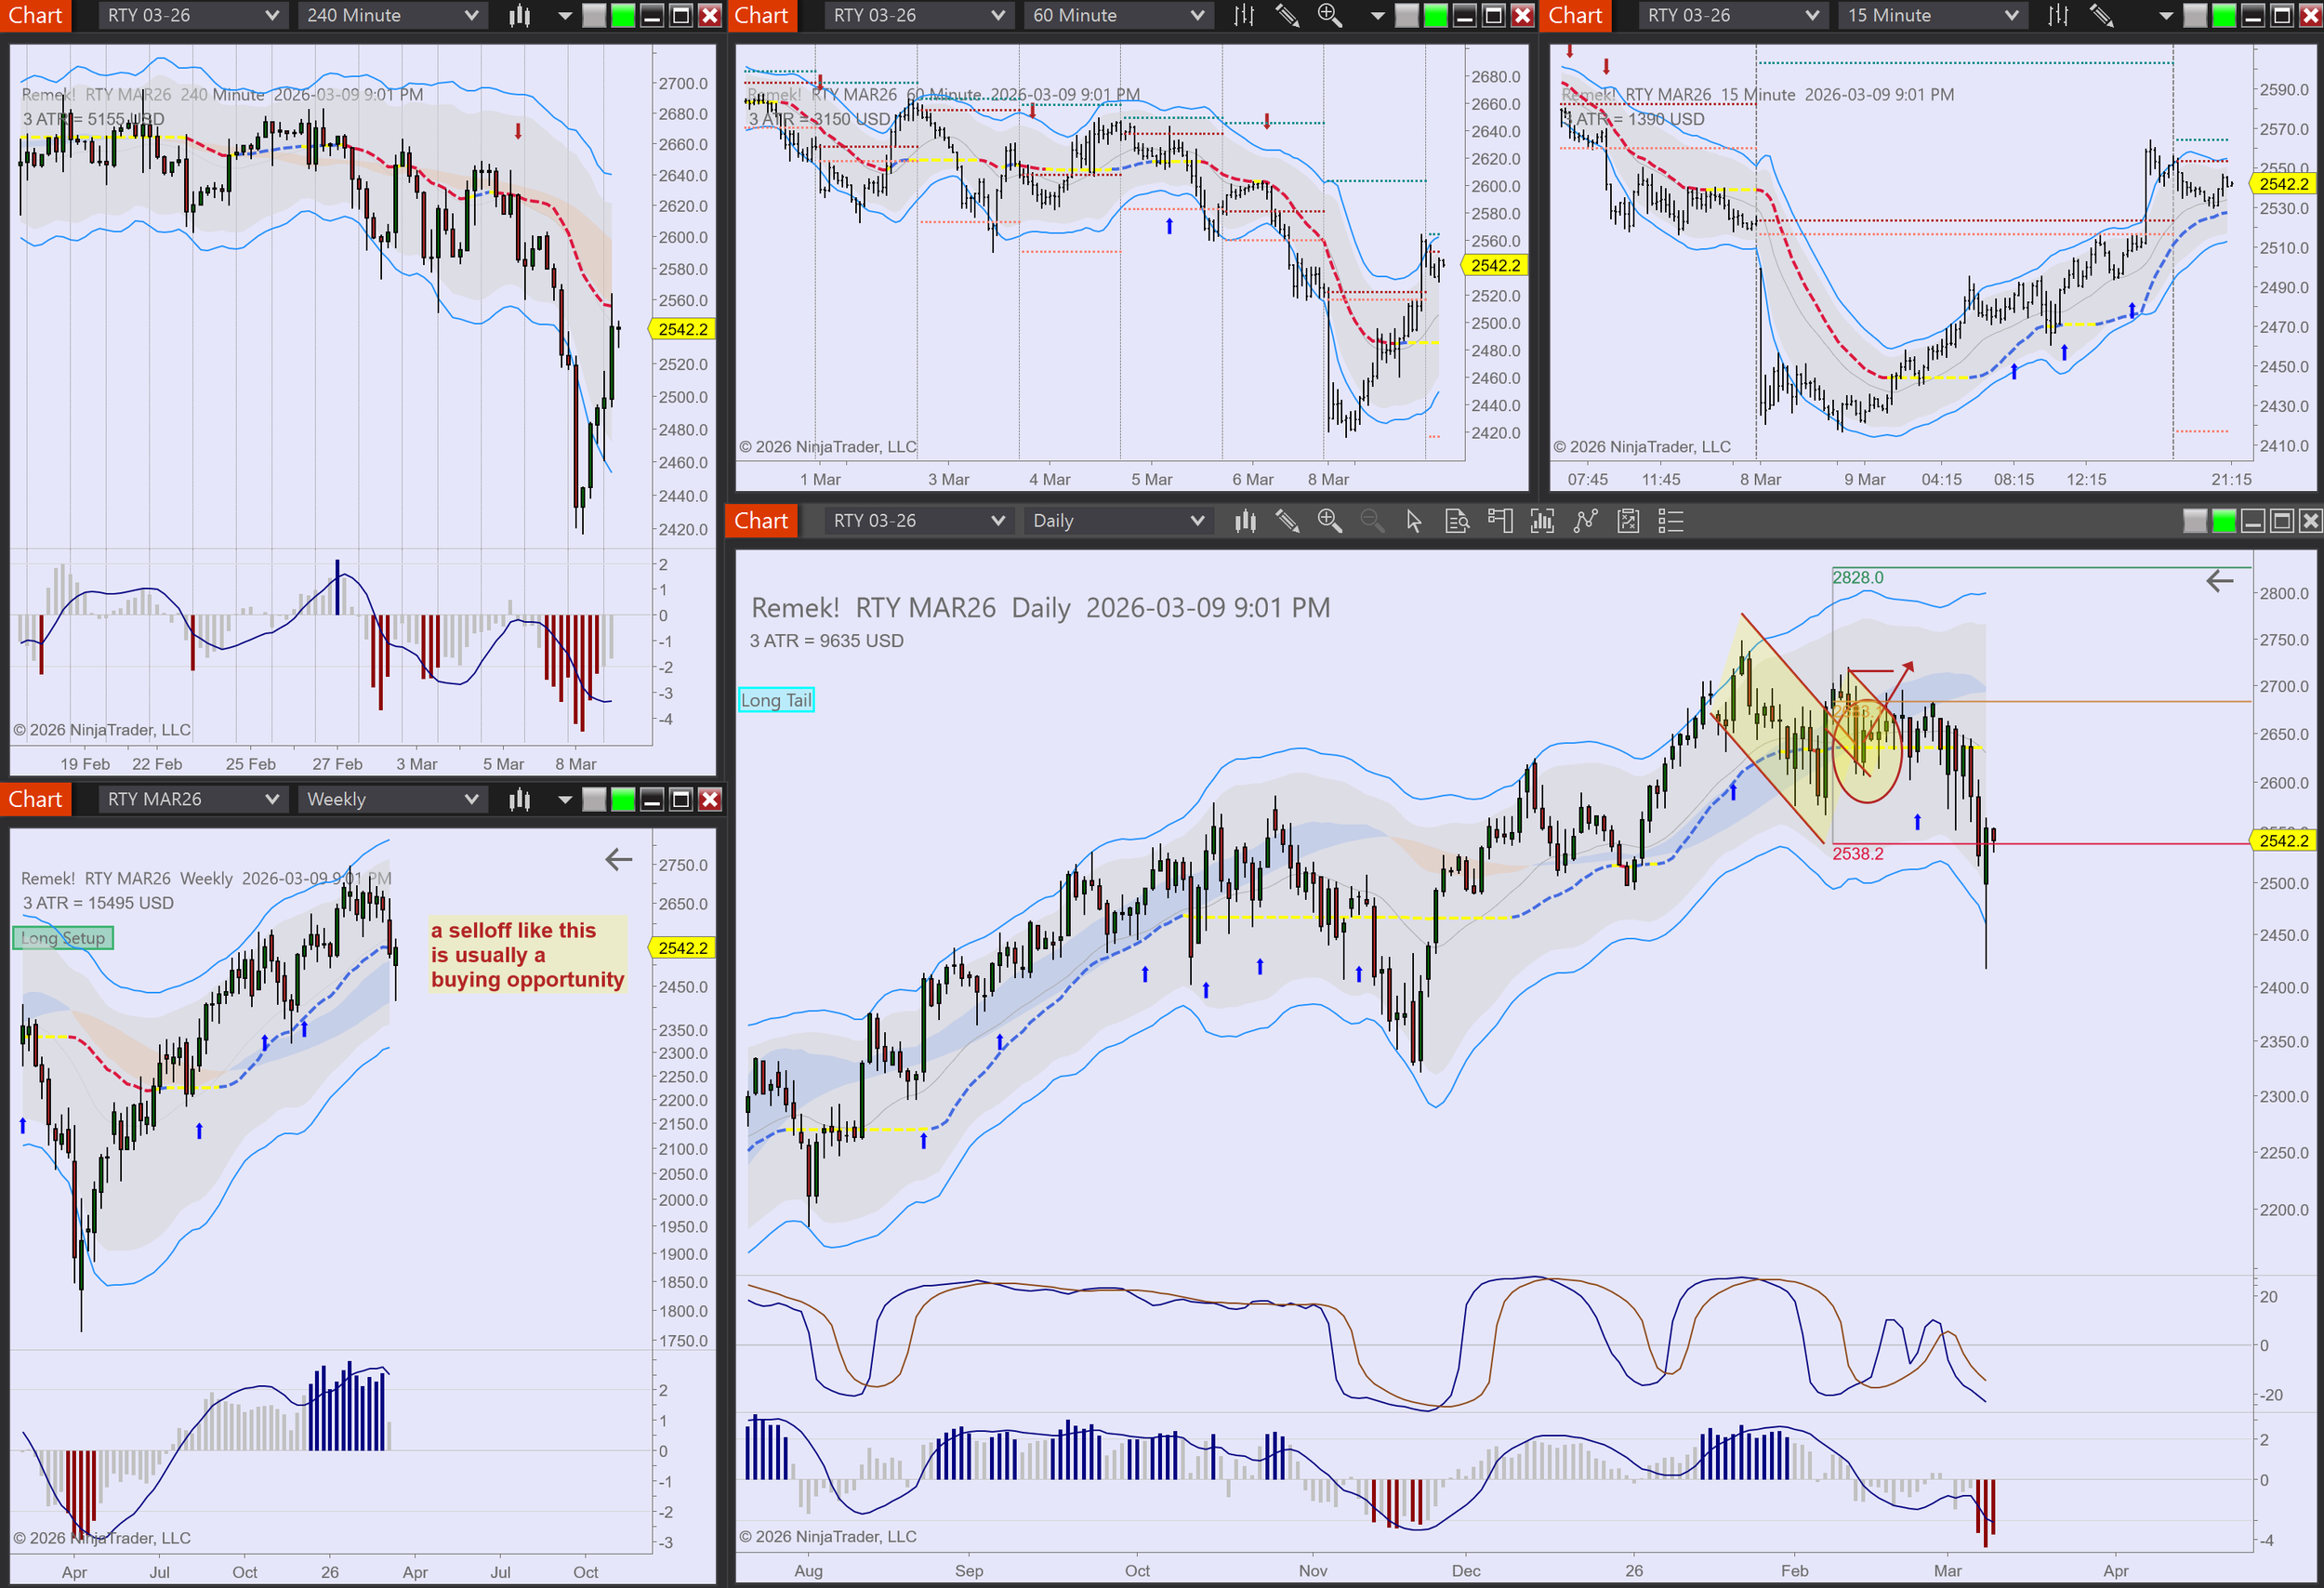Click Chart tab of 60 Minute window
The height and width of the screenshot is (1588, 2324).
click(x=761, y=15)
